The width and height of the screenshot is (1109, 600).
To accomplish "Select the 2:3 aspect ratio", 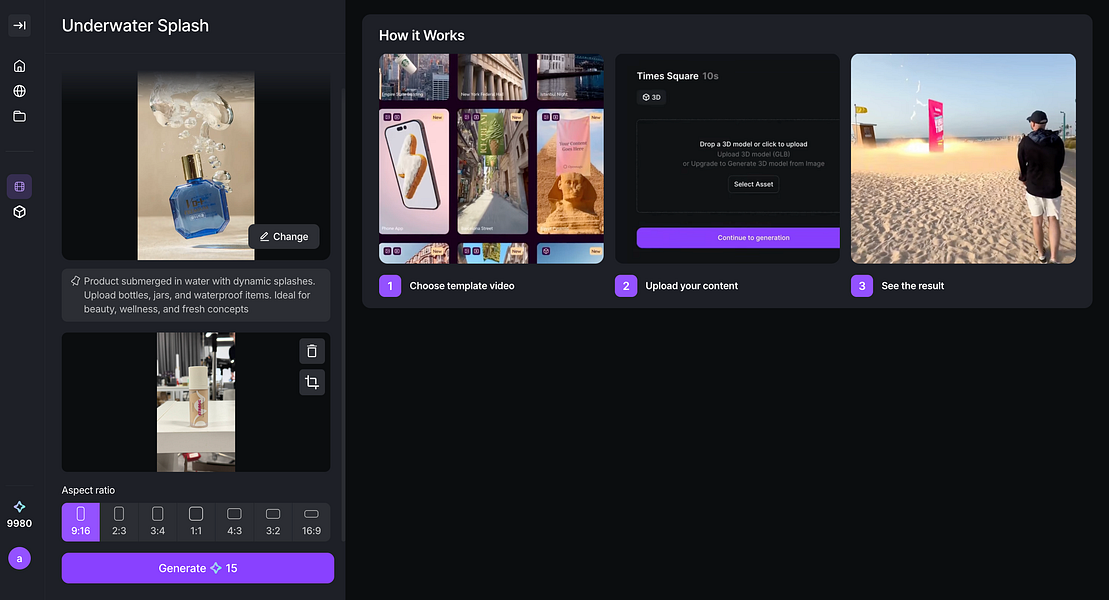I will point(119,522).
